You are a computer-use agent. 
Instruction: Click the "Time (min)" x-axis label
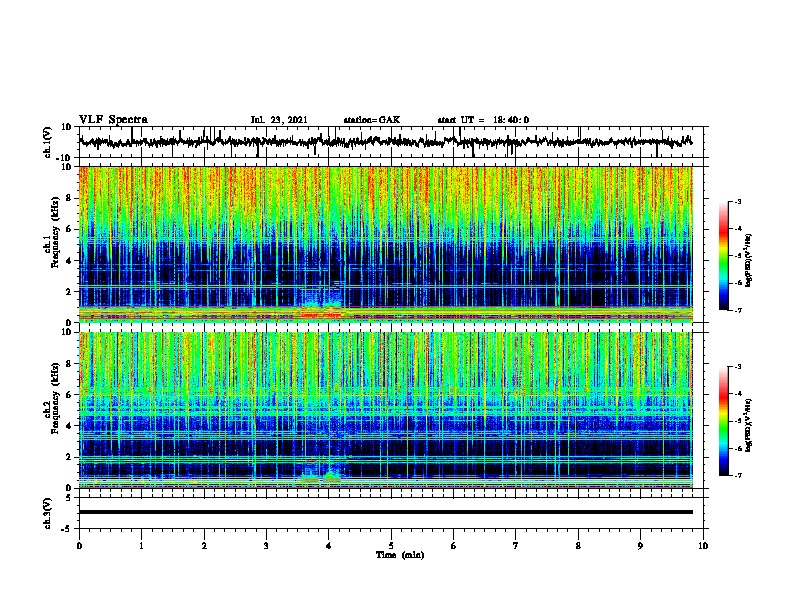tap(400, 555)
